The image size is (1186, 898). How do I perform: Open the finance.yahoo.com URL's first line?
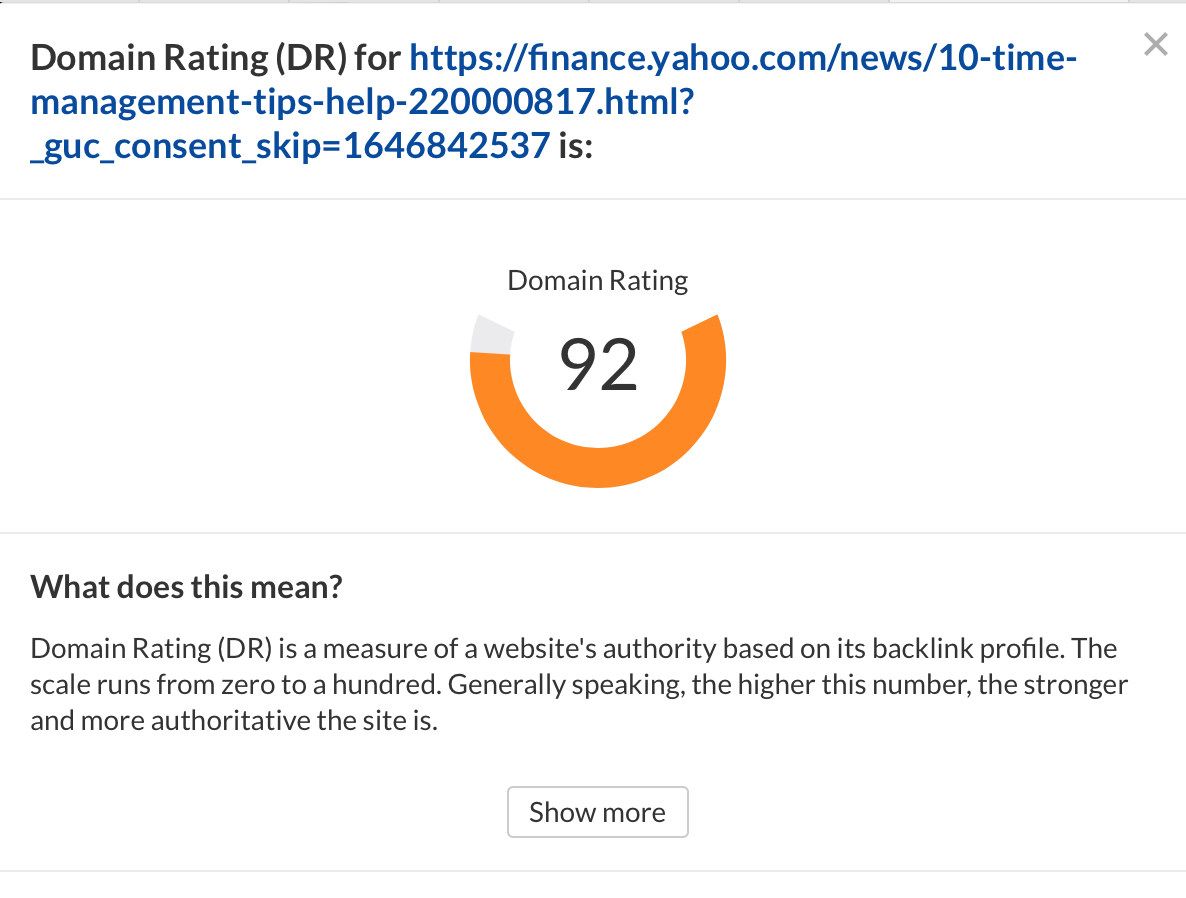click(x=743, y=59)
